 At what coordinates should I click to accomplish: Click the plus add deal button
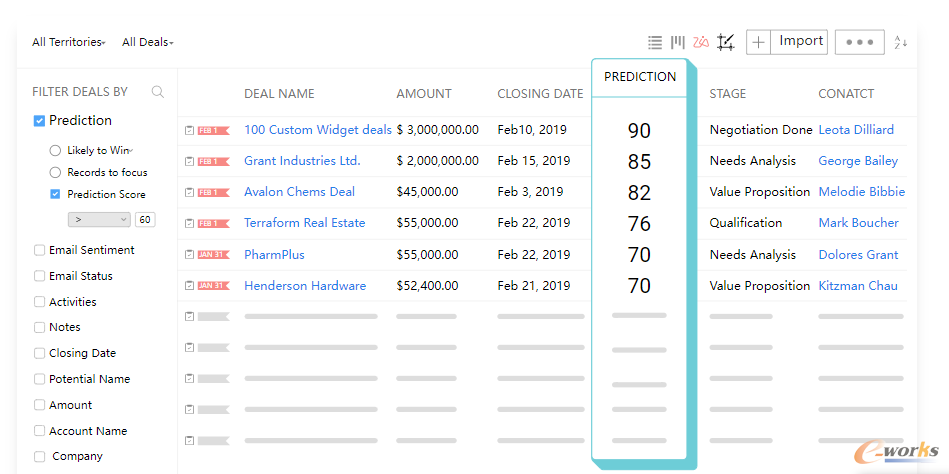click(759, 42)
